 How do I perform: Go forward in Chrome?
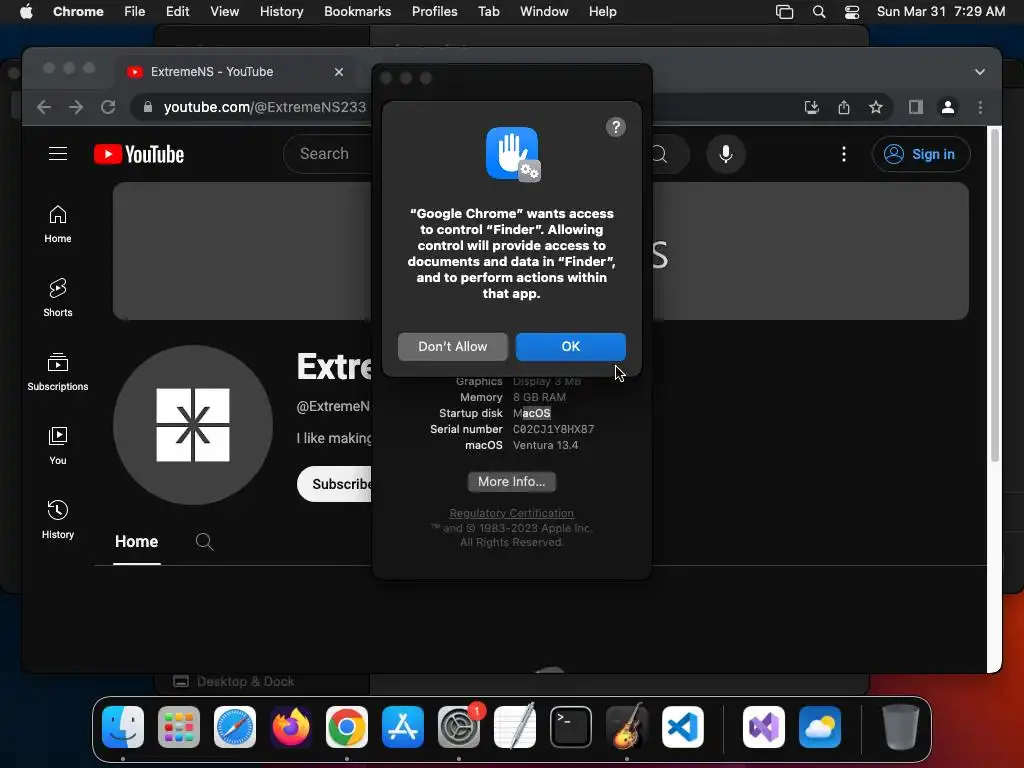click(x=76, y=107)
